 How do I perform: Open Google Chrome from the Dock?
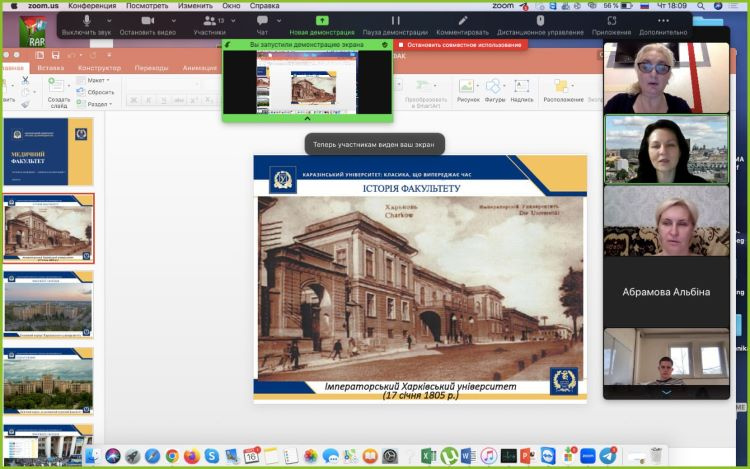(x=172, y=456)
